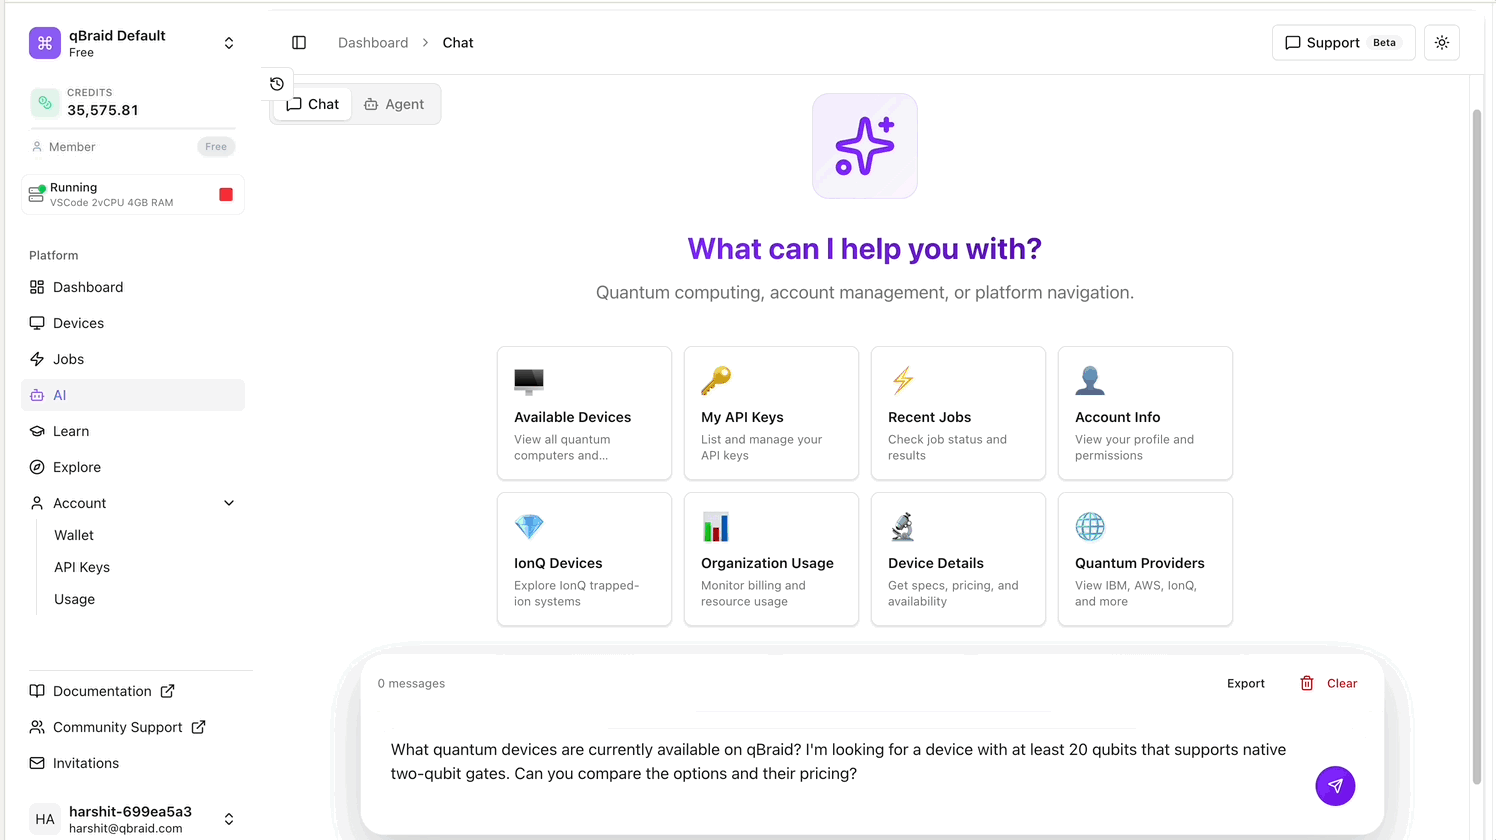Click the gem icon on IonQ Devices
1496x840 pixels.
click(x=529, y=527)
